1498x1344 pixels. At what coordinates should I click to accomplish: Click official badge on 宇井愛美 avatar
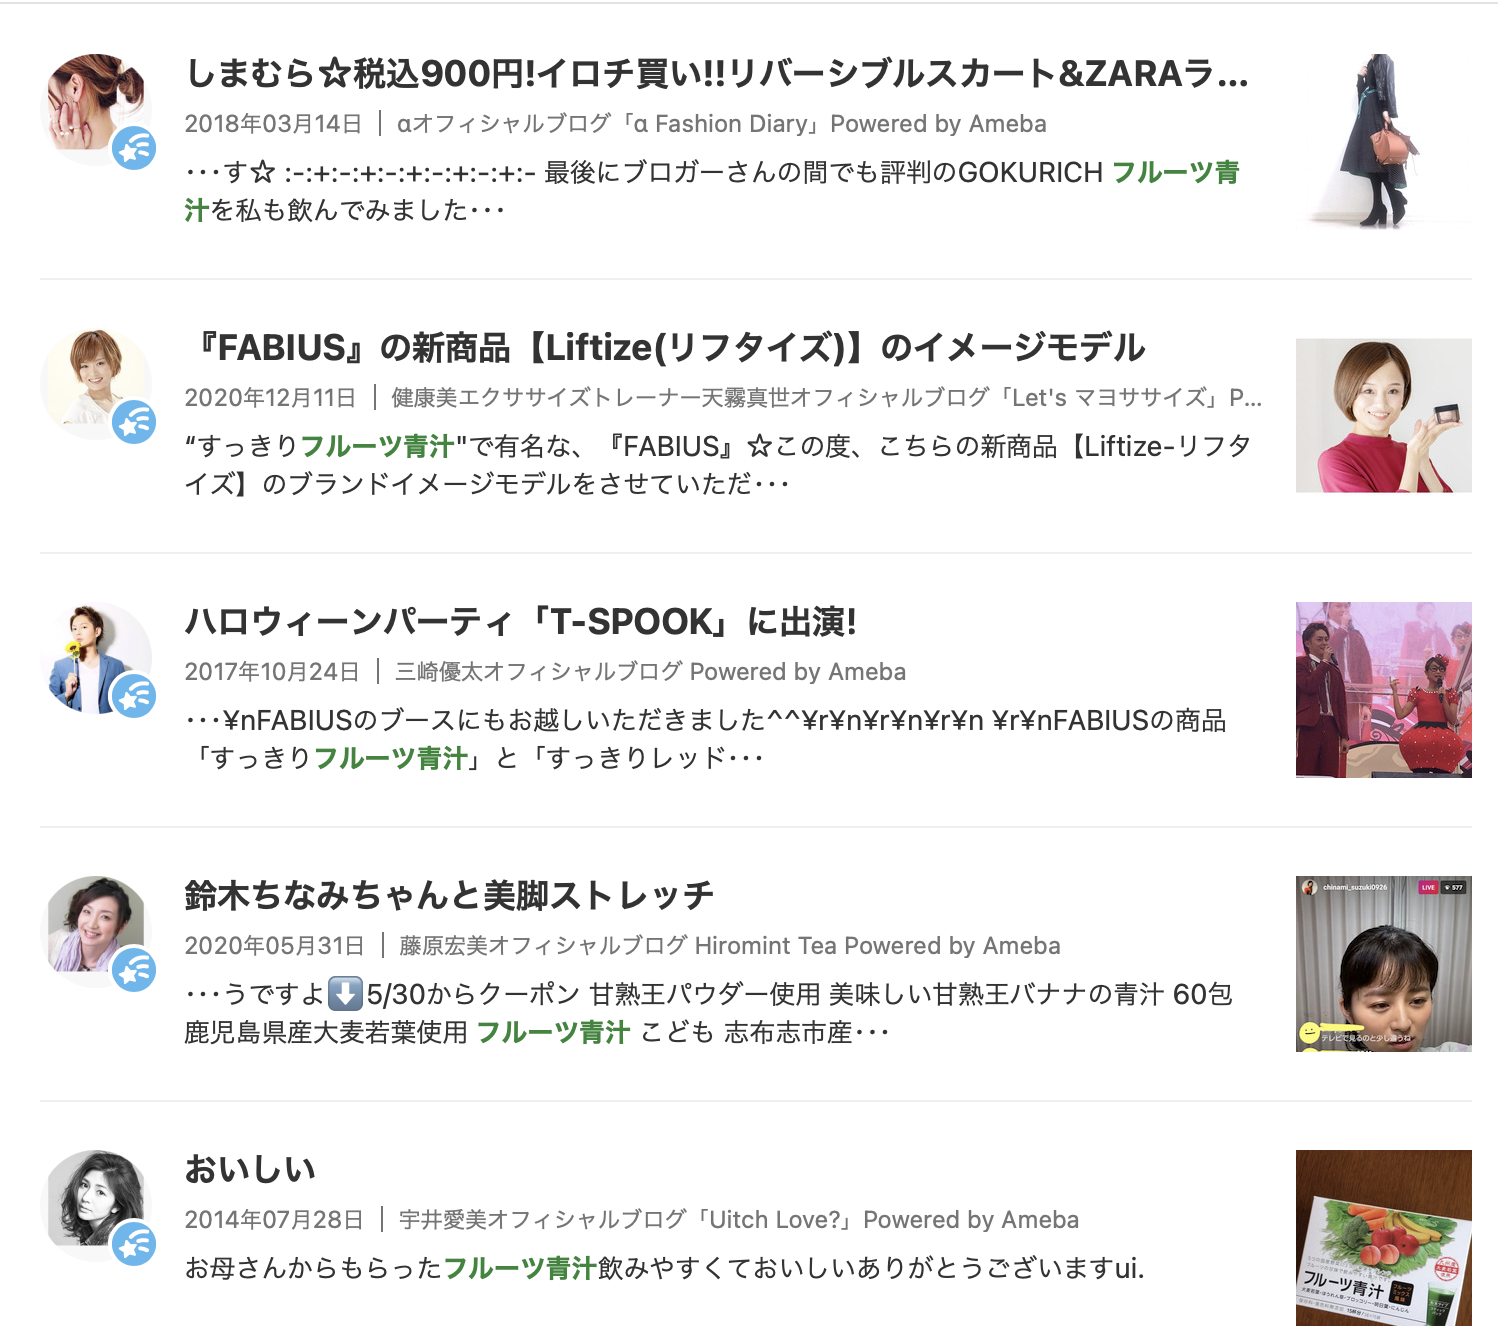pyautogui.click(x=134, y=1245)
